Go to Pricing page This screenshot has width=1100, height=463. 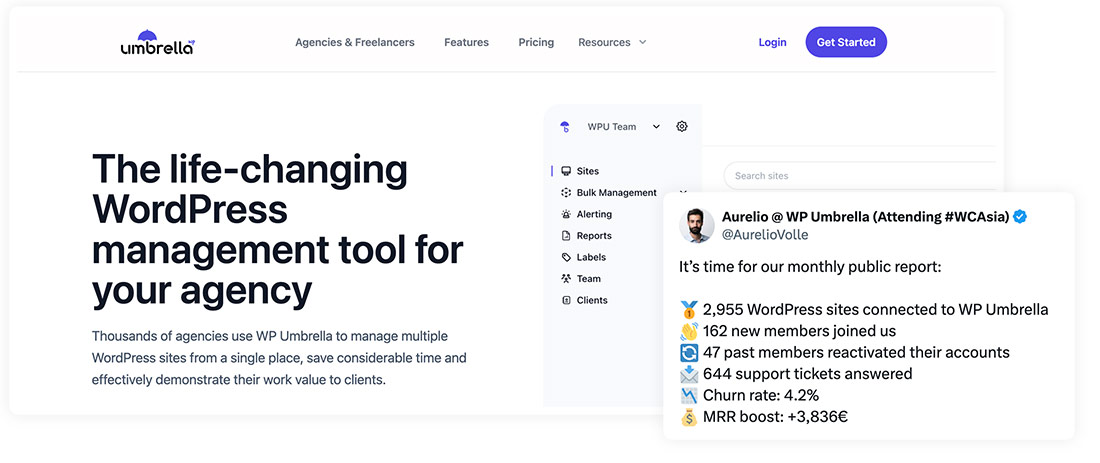click(x=536, y=42)
